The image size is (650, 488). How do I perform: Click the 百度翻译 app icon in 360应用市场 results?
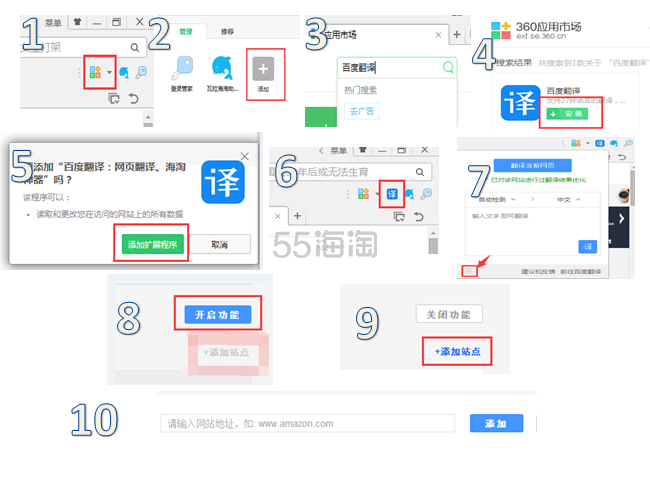(521, 105)
